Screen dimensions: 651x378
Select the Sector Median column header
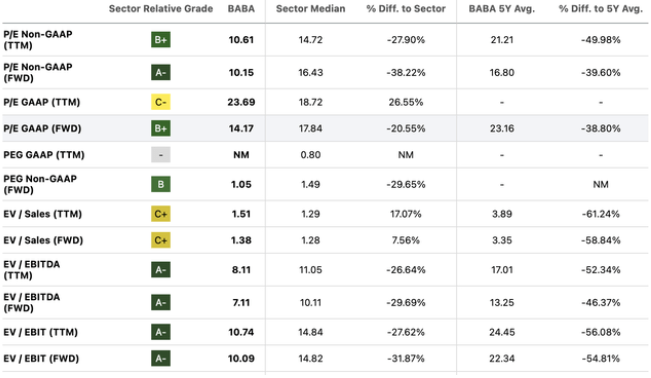(311, 9)
